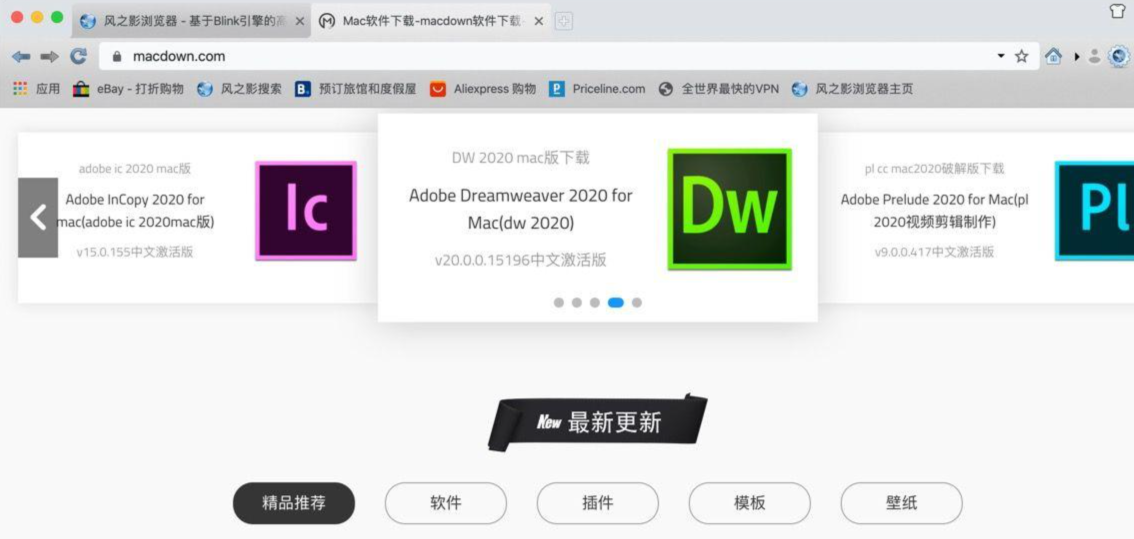Select the fifth carousel dot
The height and width of the screenshot is (539, 1134).
[636, 302]
